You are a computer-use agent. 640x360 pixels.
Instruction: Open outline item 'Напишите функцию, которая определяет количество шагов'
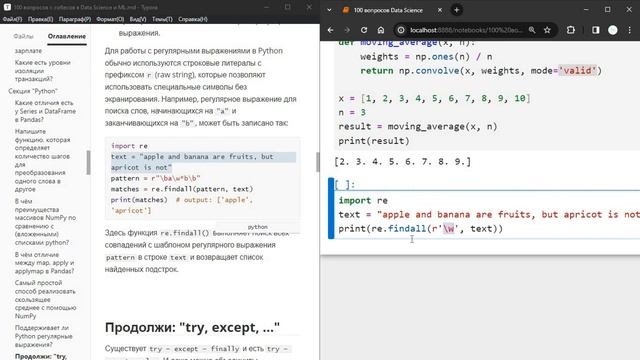click(x=42, y=160)
